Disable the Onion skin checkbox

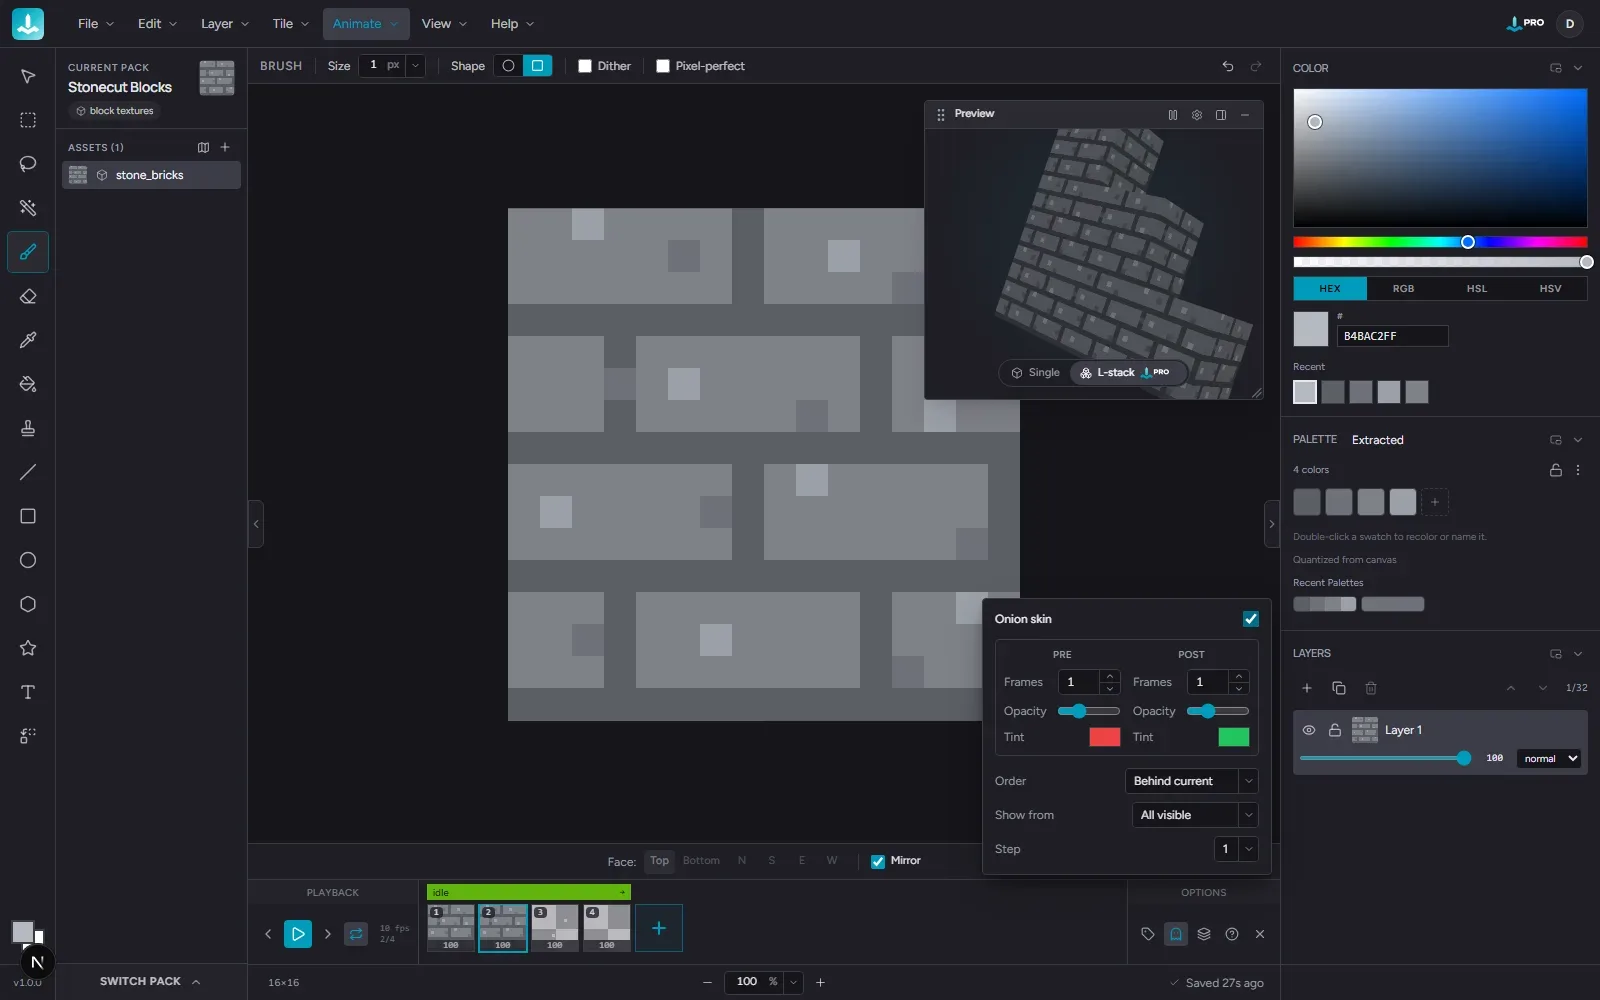point(1251,619)
